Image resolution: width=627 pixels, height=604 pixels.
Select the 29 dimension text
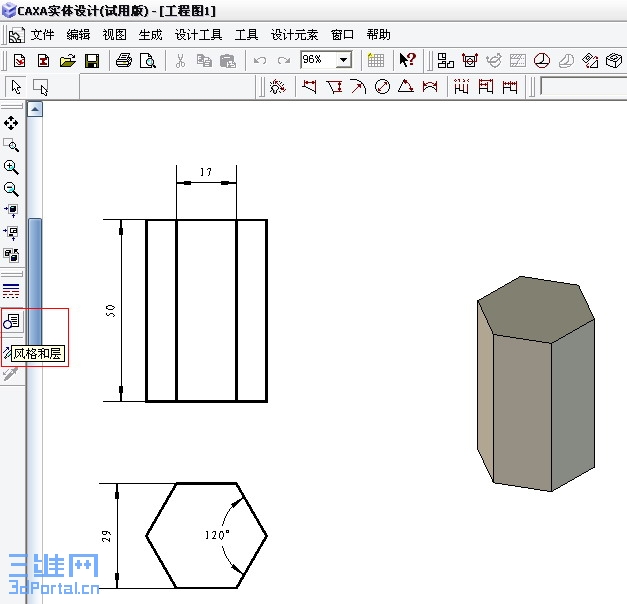point(106,536)
